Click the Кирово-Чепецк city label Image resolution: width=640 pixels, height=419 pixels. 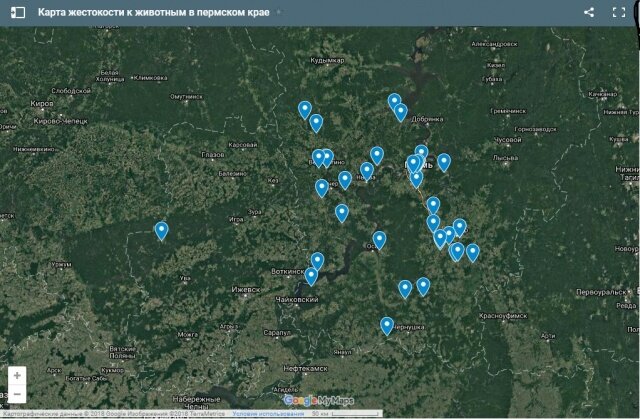60,121
